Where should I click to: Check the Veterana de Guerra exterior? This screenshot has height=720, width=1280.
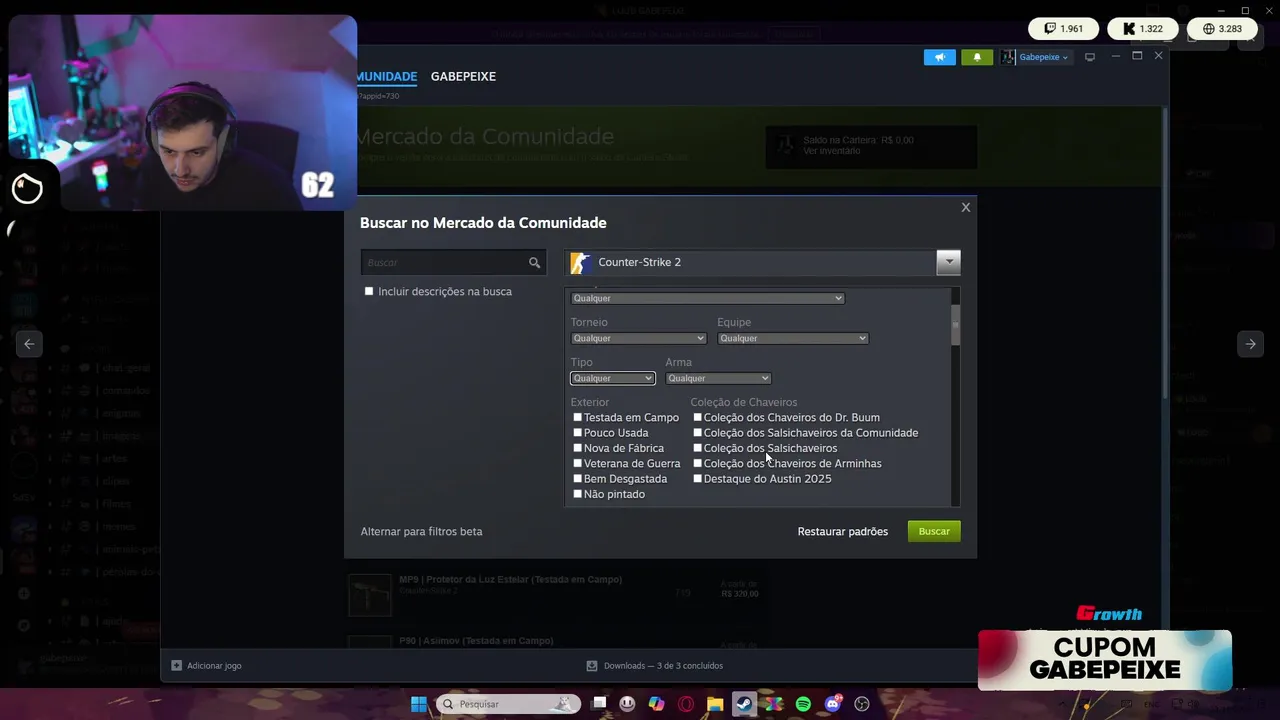577,463
